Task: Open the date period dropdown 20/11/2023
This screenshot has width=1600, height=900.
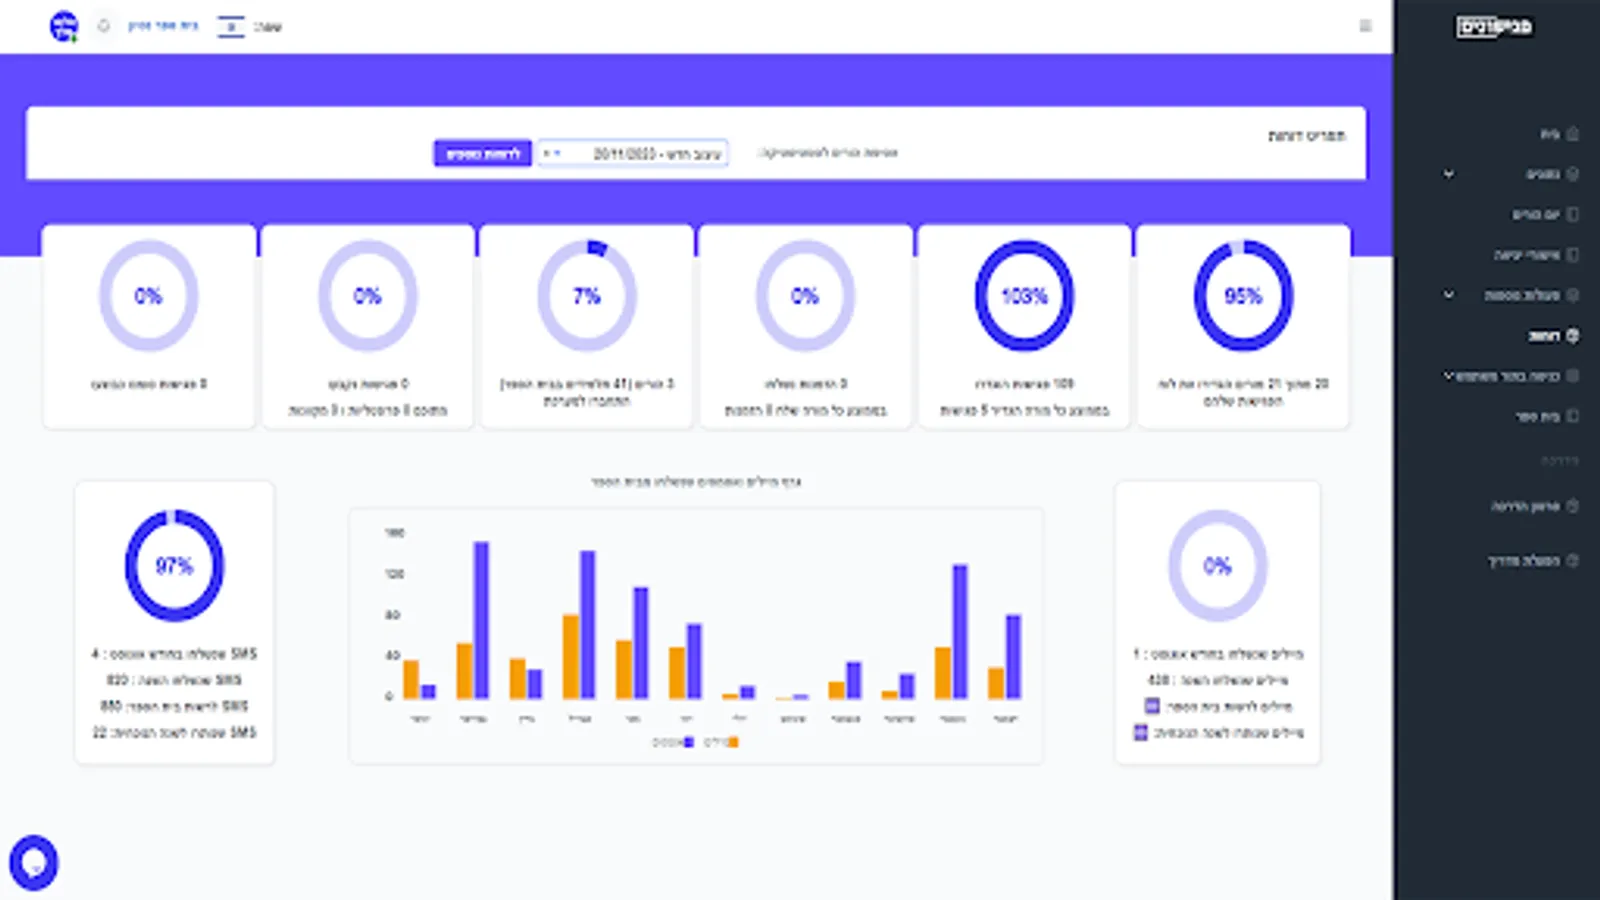Action: click(633, 153)
